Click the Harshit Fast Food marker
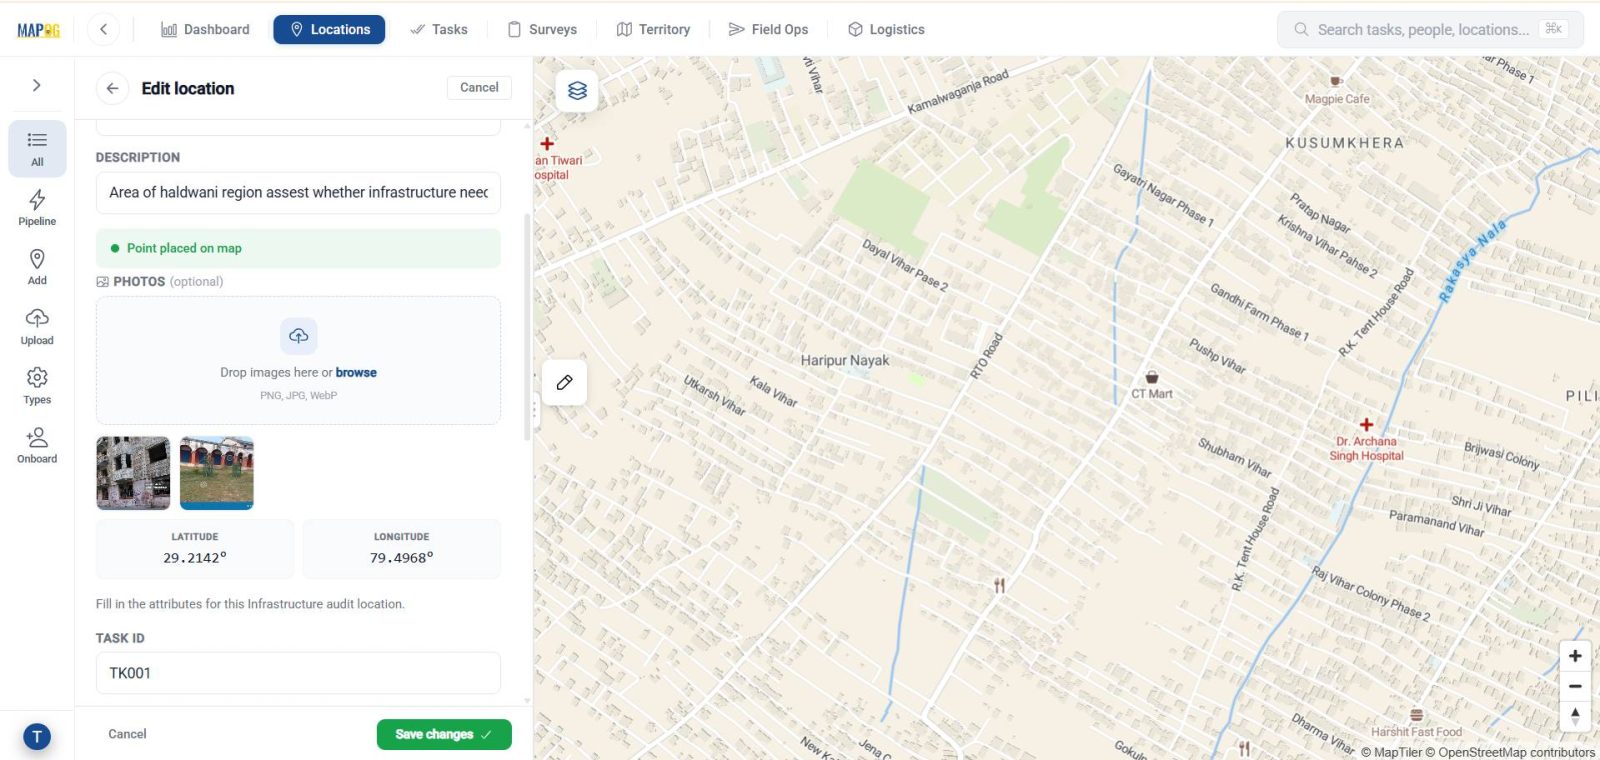 point(1416,715)
